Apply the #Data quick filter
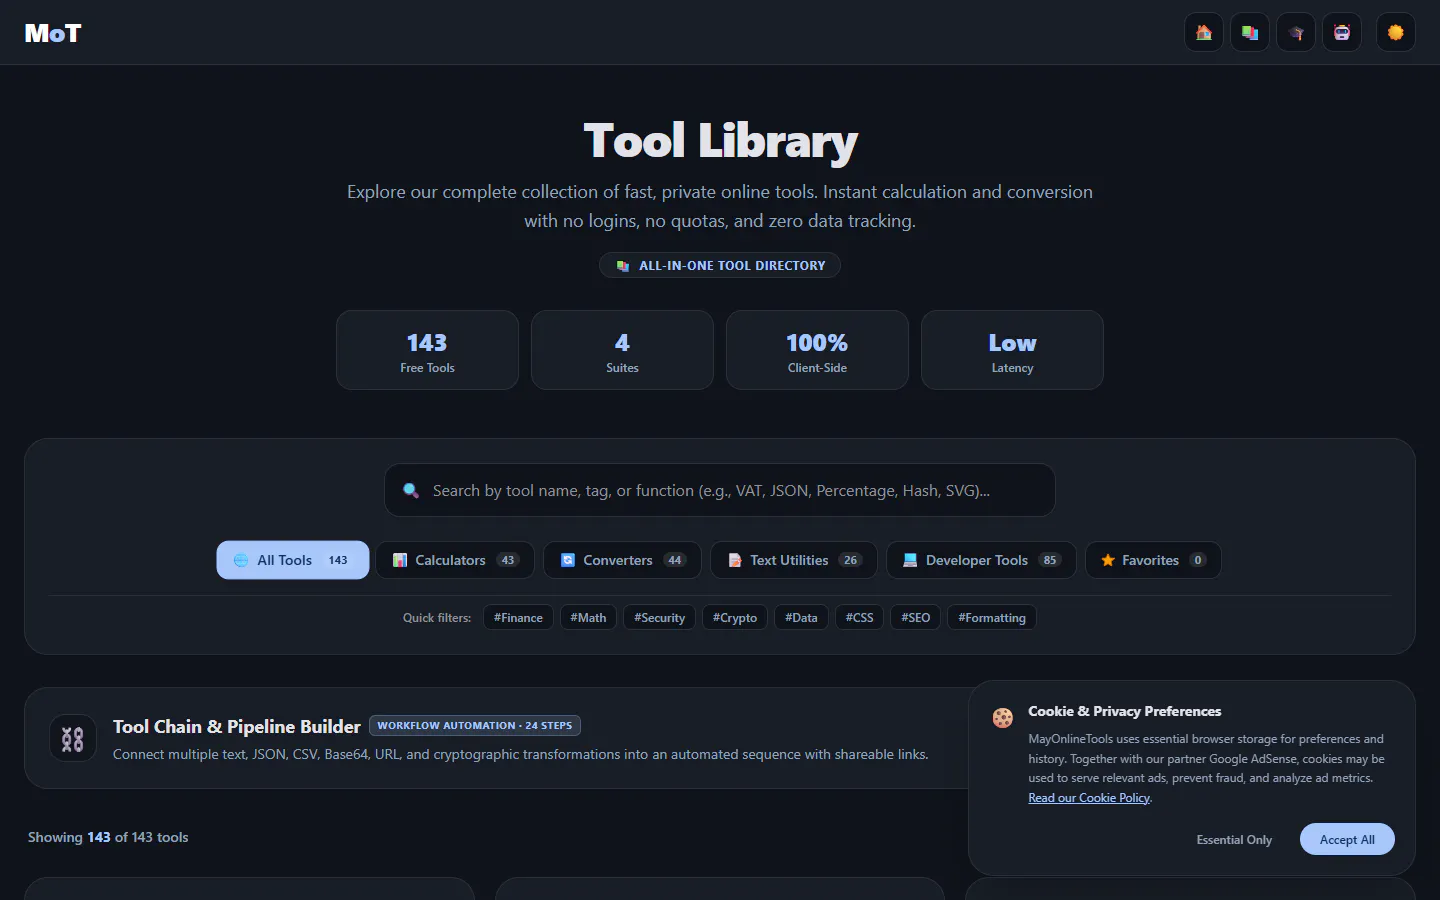This screenshot has width=1440, height=900. pyautogui.click(x=801, y=618)
